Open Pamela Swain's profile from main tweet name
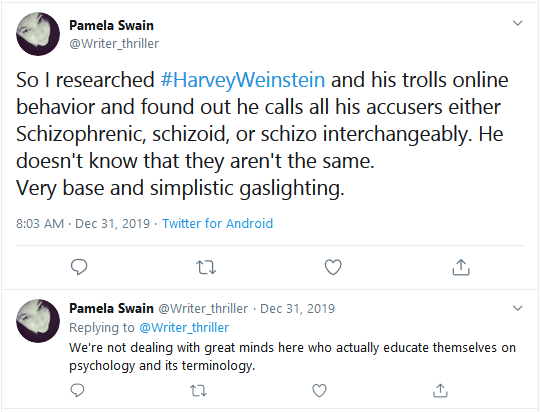Screen dimensions: 541x412 (x=111, y=26)
